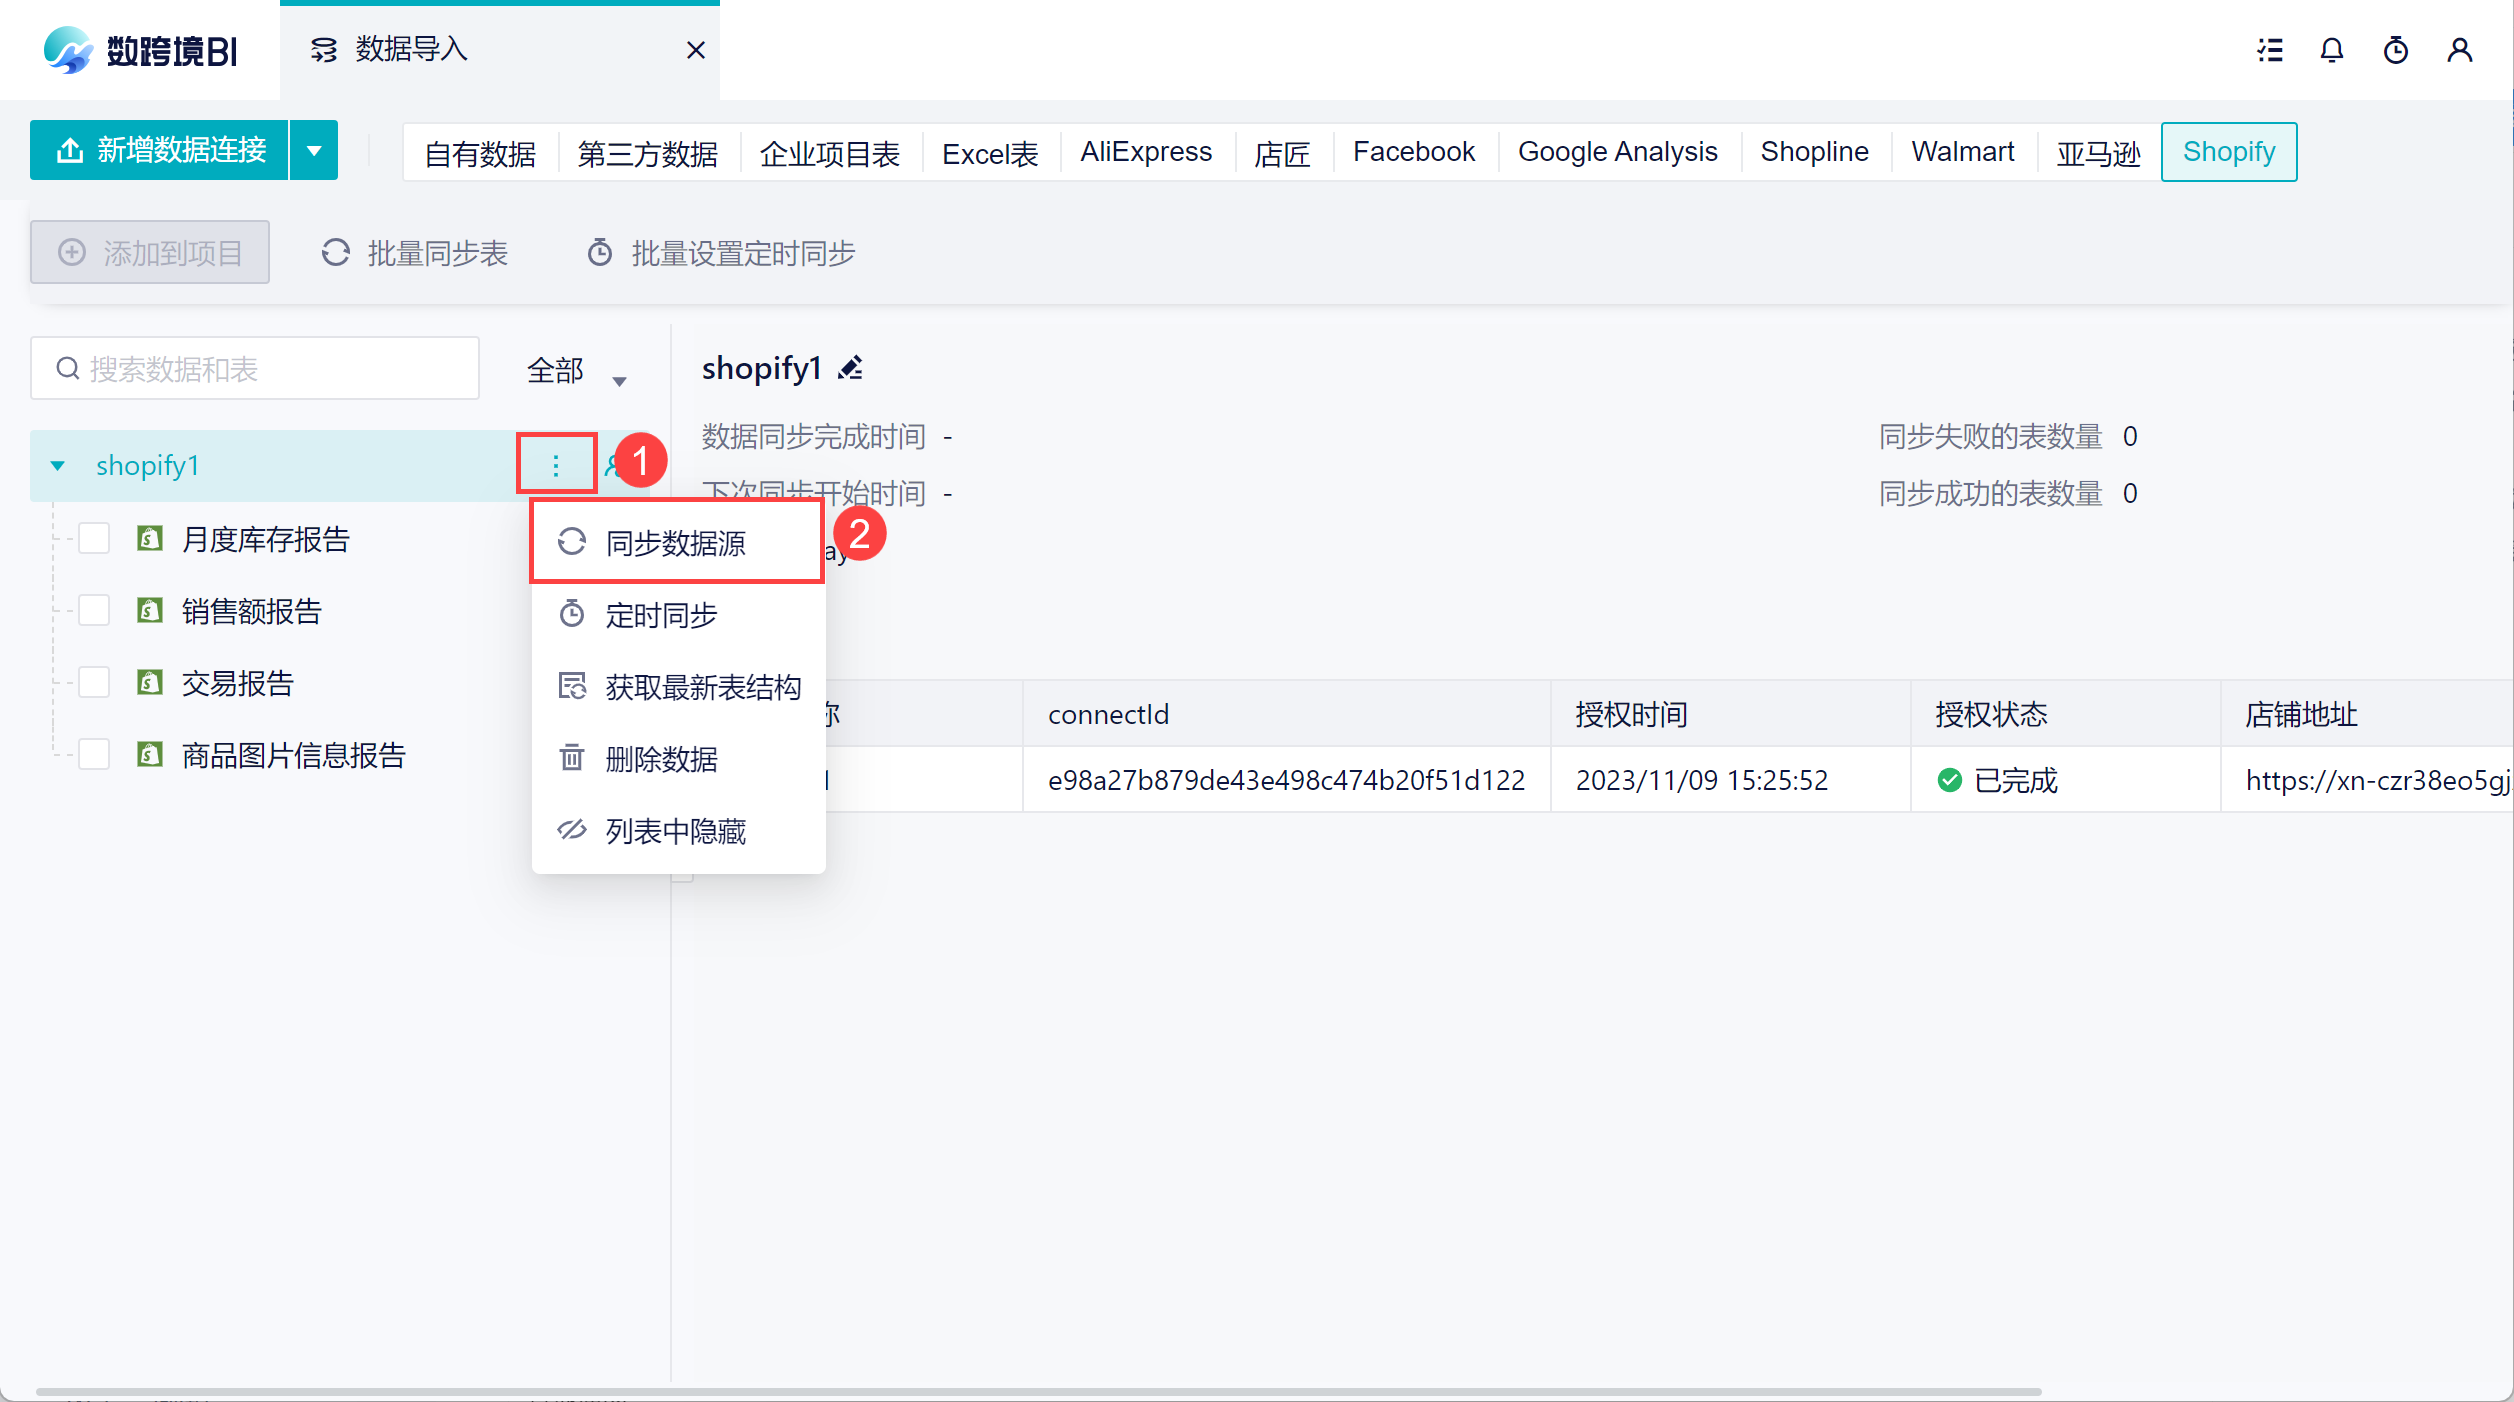Screen dimensions: 2514x1402
Task: Open the task list icon in header
Action: [x=2270, y=50]
